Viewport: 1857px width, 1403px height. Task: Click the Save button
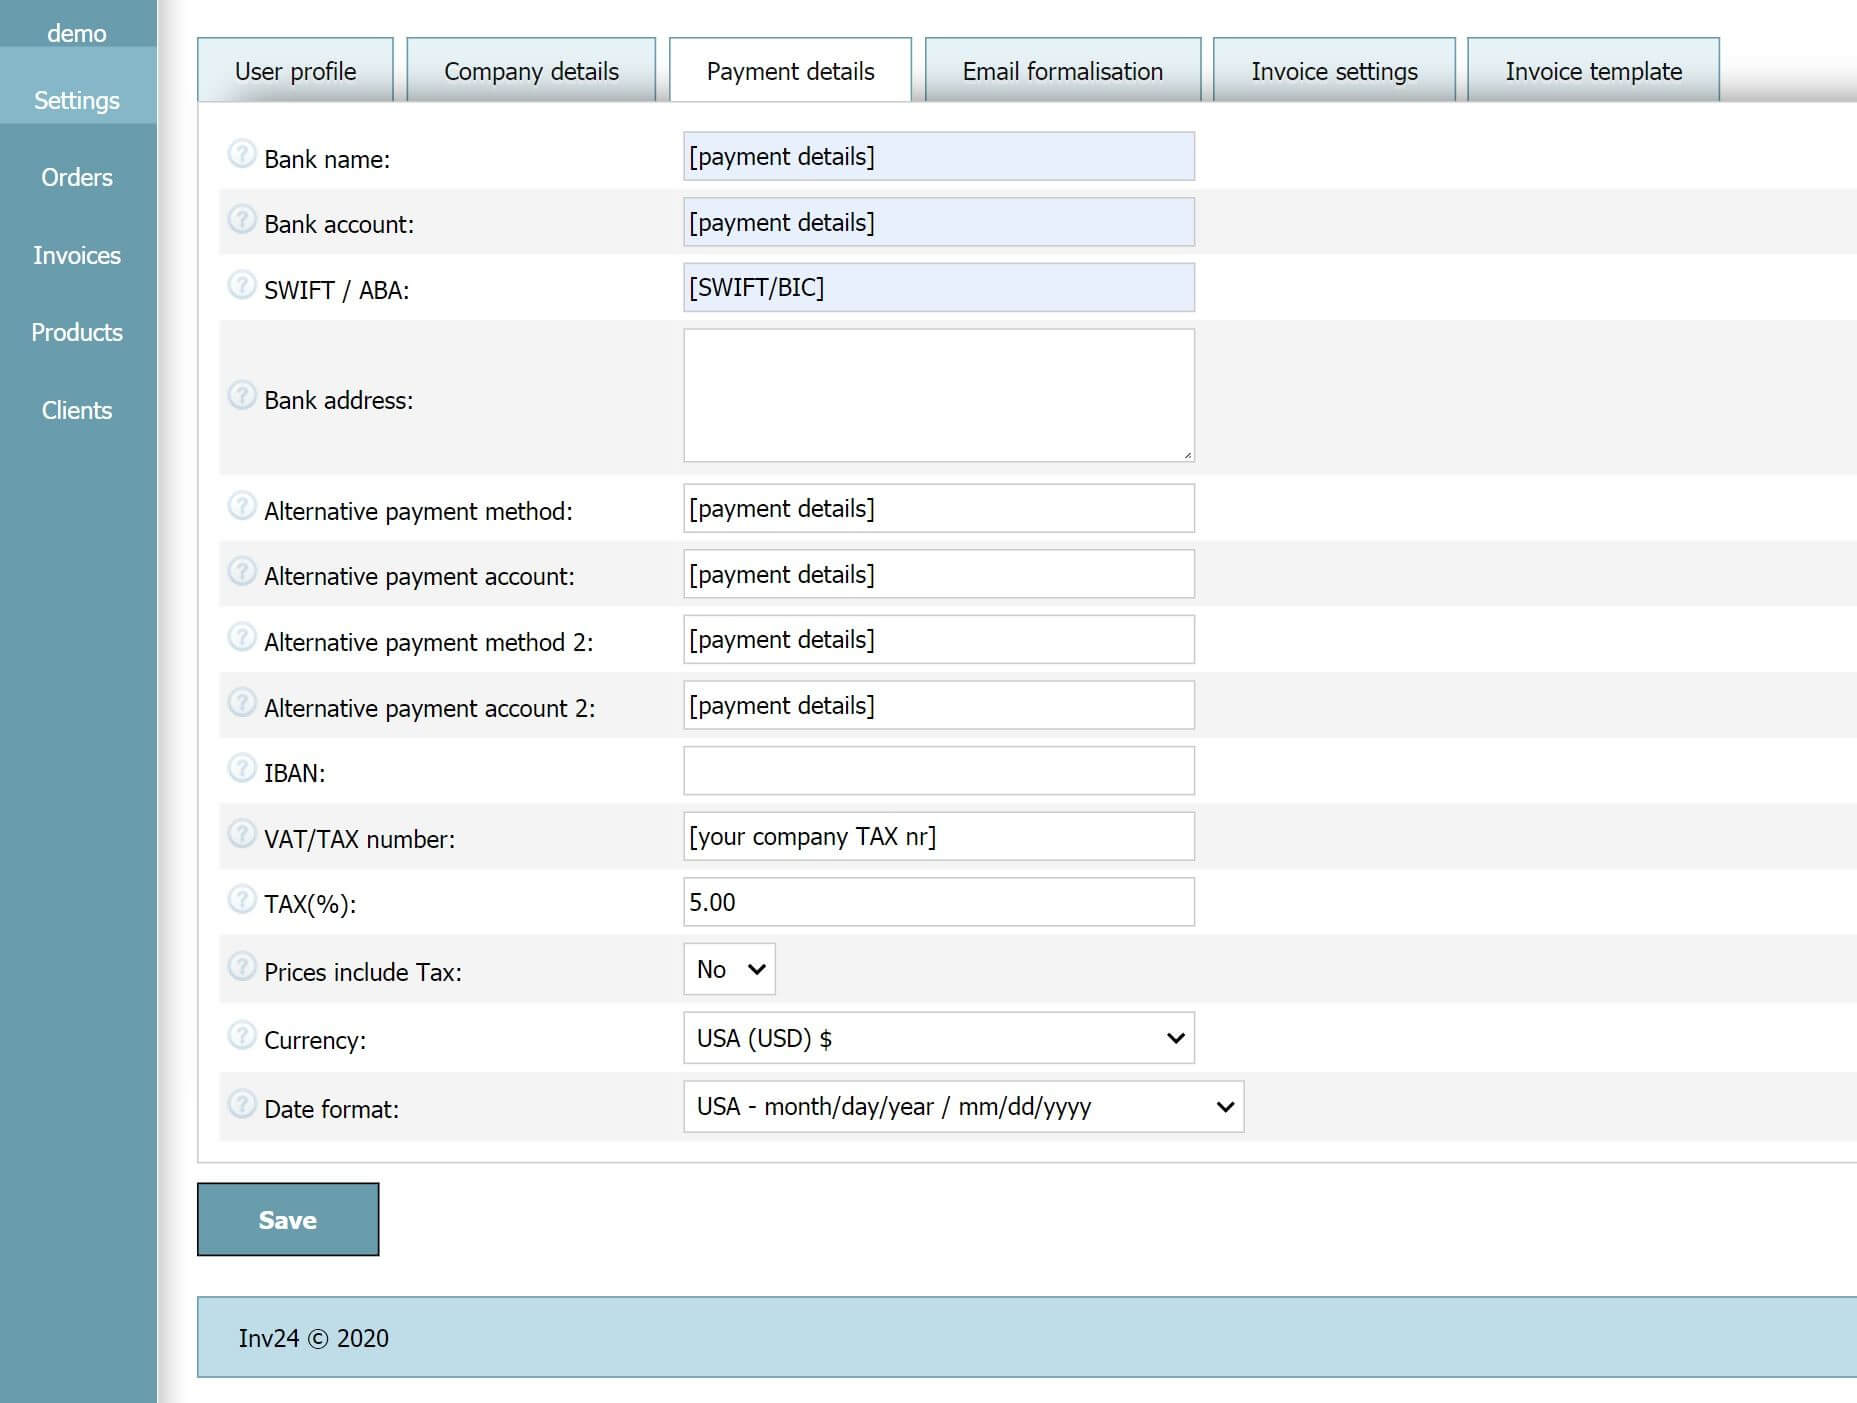288,1219
